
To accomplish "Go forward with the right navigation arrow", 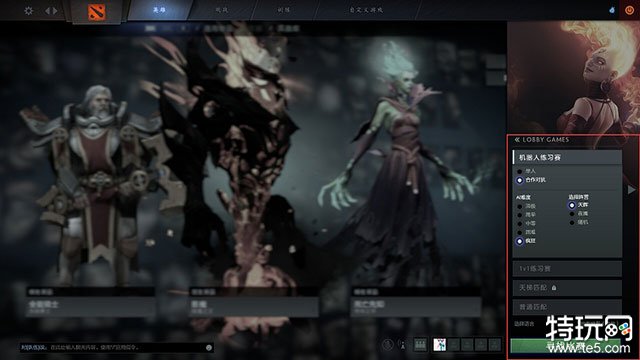I will click(x=55, y=11).
